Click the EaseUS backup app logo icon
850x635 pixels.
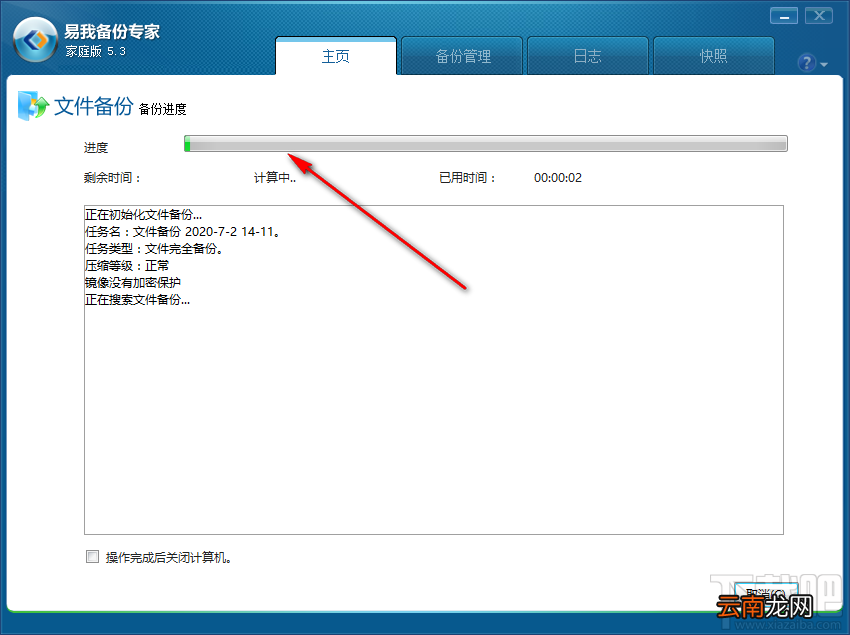pyautogui.click(x=35, y=40)
